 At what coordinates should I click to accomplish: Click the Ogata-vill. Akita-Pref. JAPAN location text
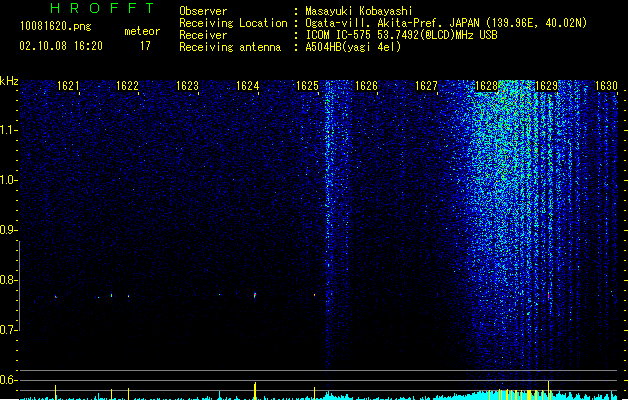pyautogui.click(x=392, y=23)
